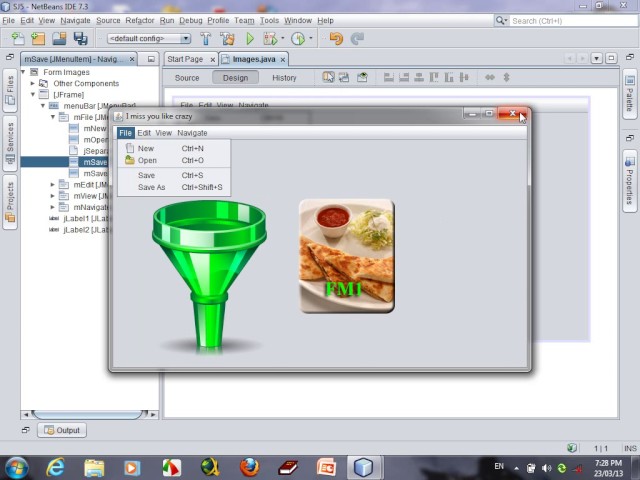Image resolution: width=640 pixels, height=480 pixels.
Task: Open the Properties side panel
Action: point(630,181)
